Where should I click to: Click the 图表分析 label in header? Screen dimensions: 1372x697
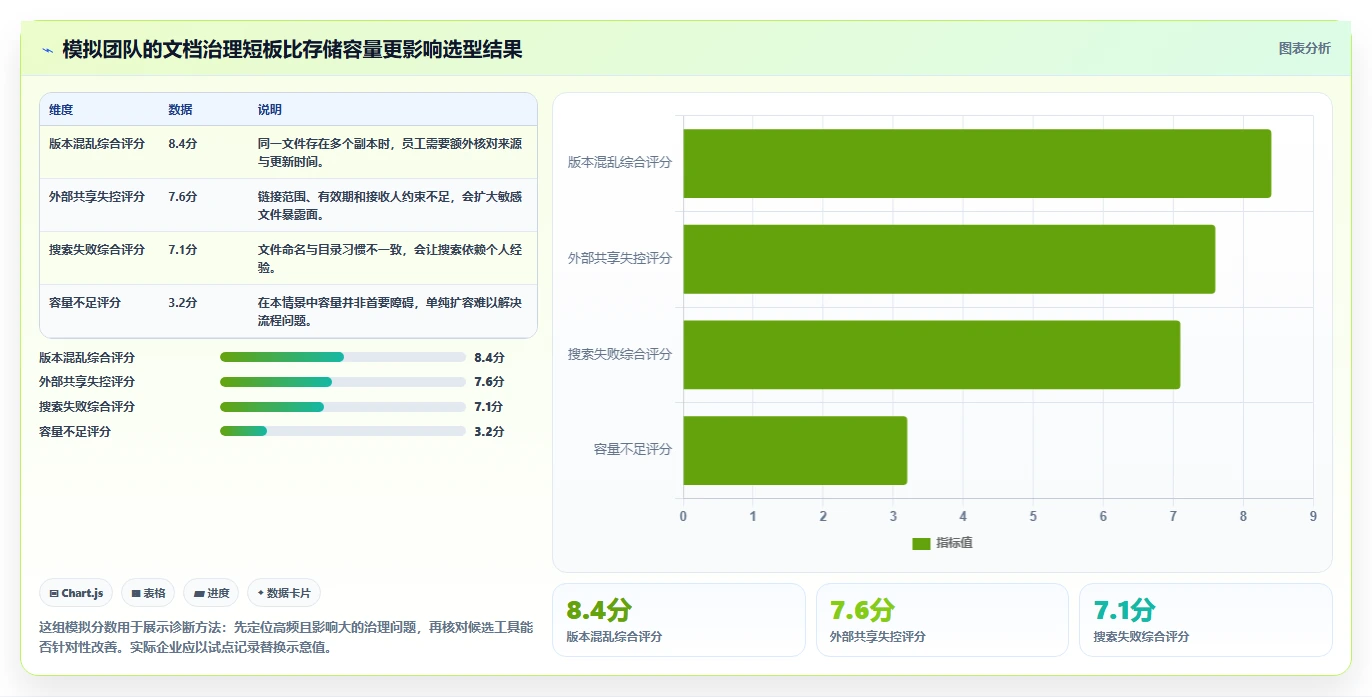[x=1304, y=48]
